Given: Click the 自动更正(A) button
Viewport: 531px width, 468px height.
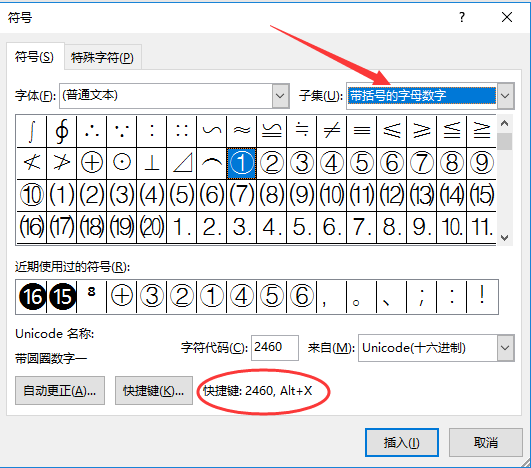Looking at the screenshot, I should [x=60, y=390].
